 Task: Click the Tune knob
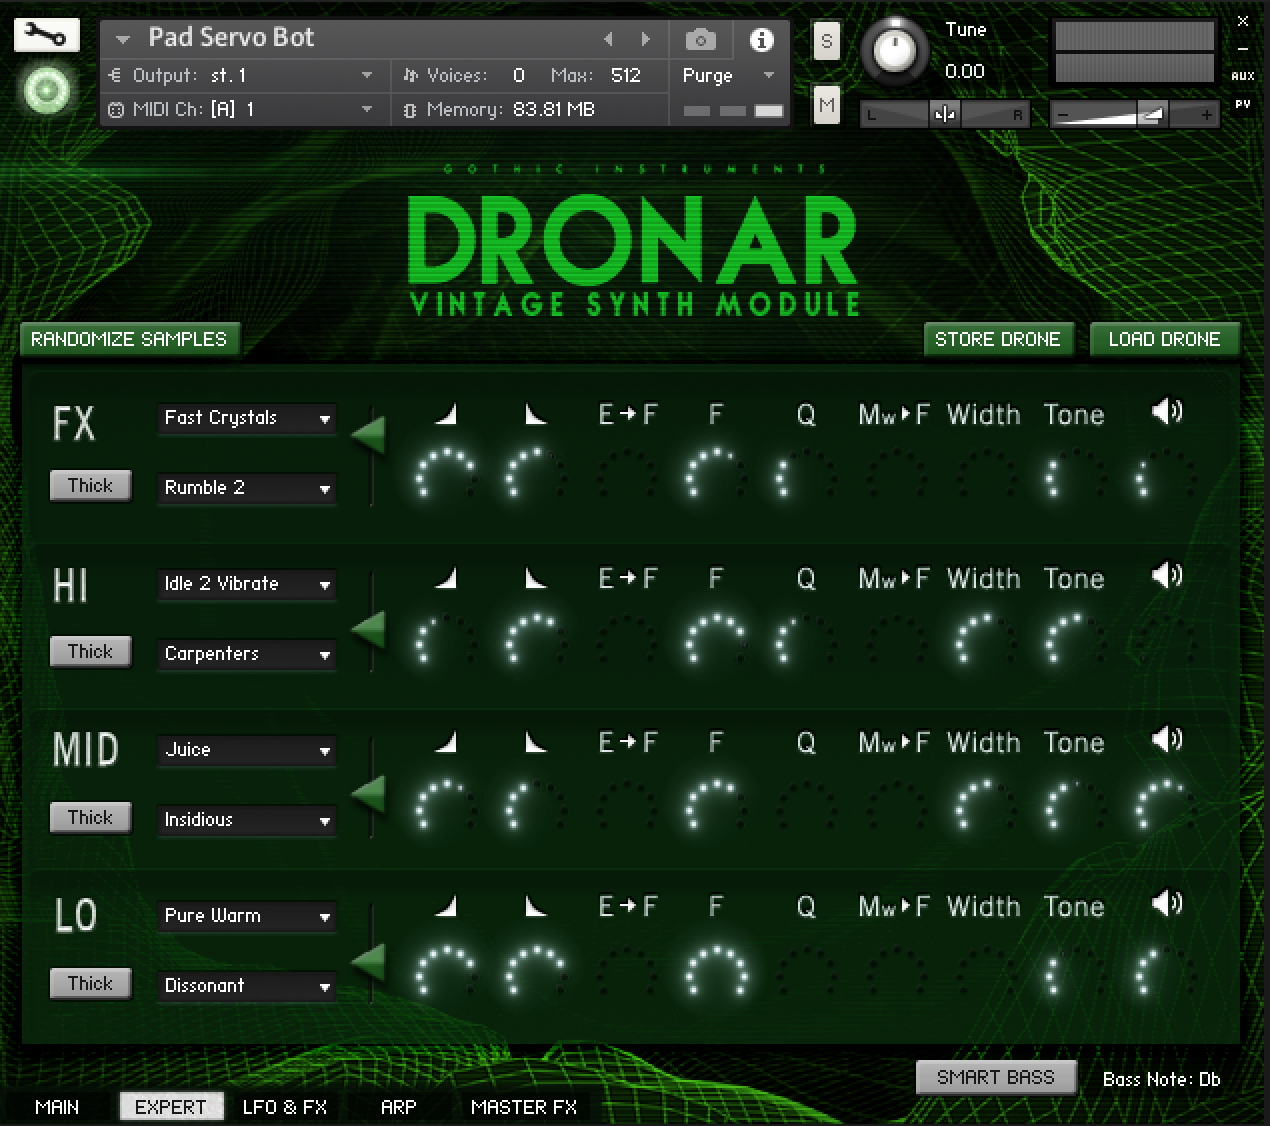[x=895, y=50]
